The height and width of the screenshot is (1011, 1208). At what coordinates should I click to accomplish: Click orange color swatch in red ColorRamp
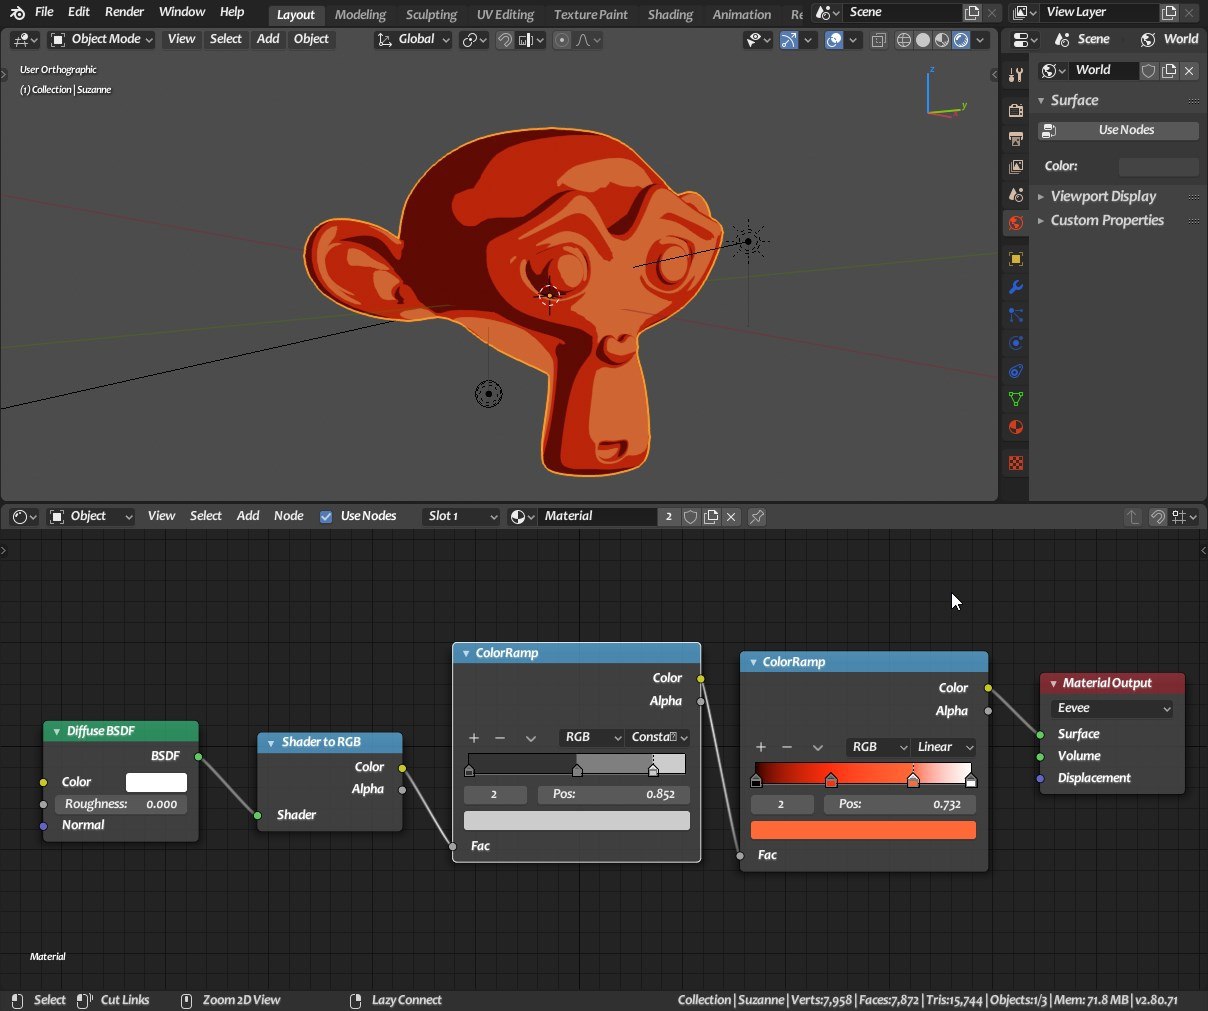(x=863, y=830)
